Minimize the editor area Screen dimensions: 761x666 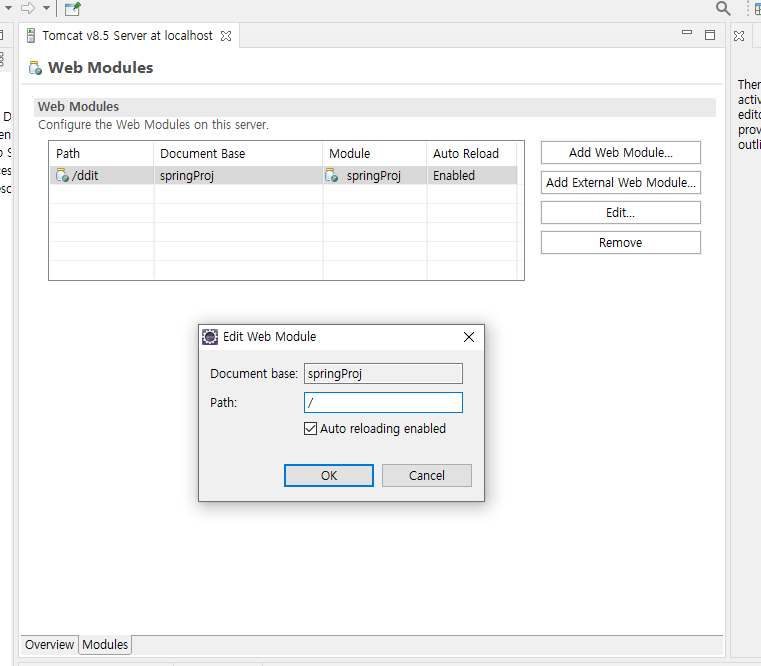coord(687,33)
